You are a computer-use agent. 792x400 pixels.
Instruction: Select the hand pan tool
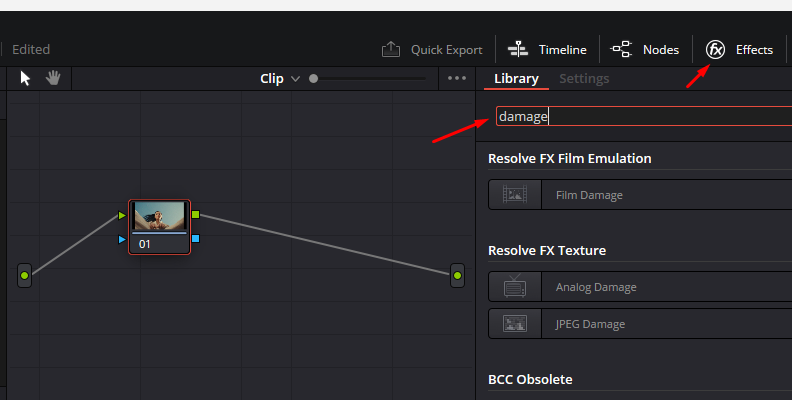click(52, 78)
